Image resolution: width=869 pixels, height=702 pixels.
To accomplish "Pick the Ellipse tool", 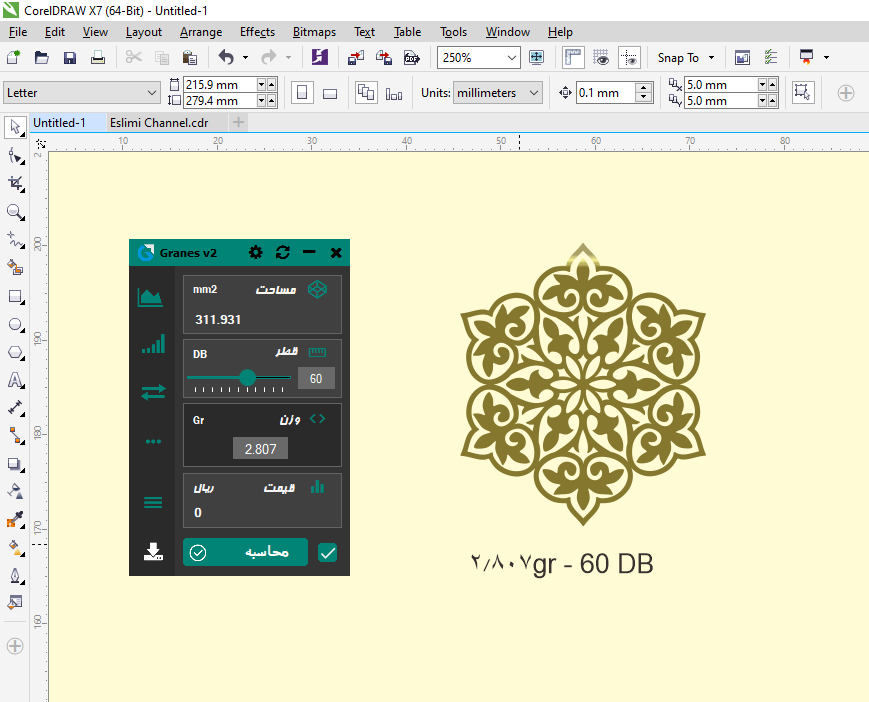I will (15, 324).
